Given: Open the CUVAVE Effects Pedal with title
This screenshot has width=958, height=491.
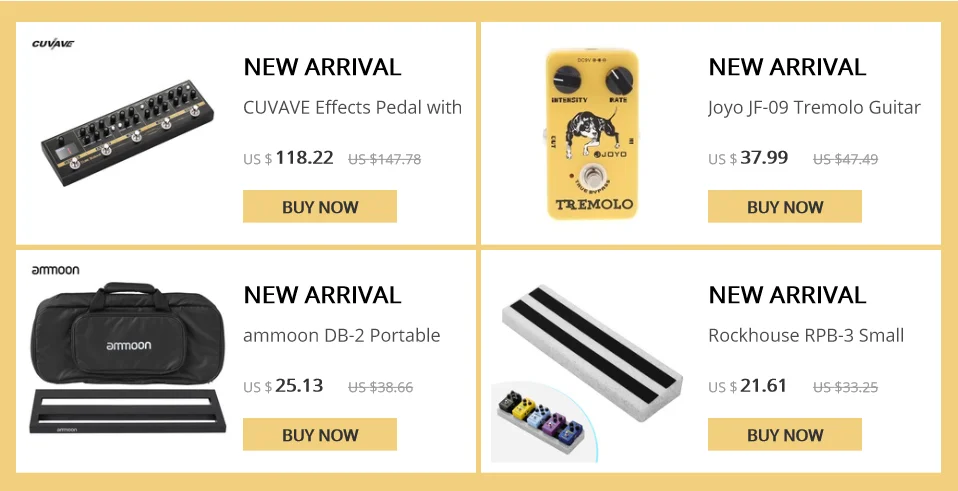Looking at the screenshot, I should (352, 107).
